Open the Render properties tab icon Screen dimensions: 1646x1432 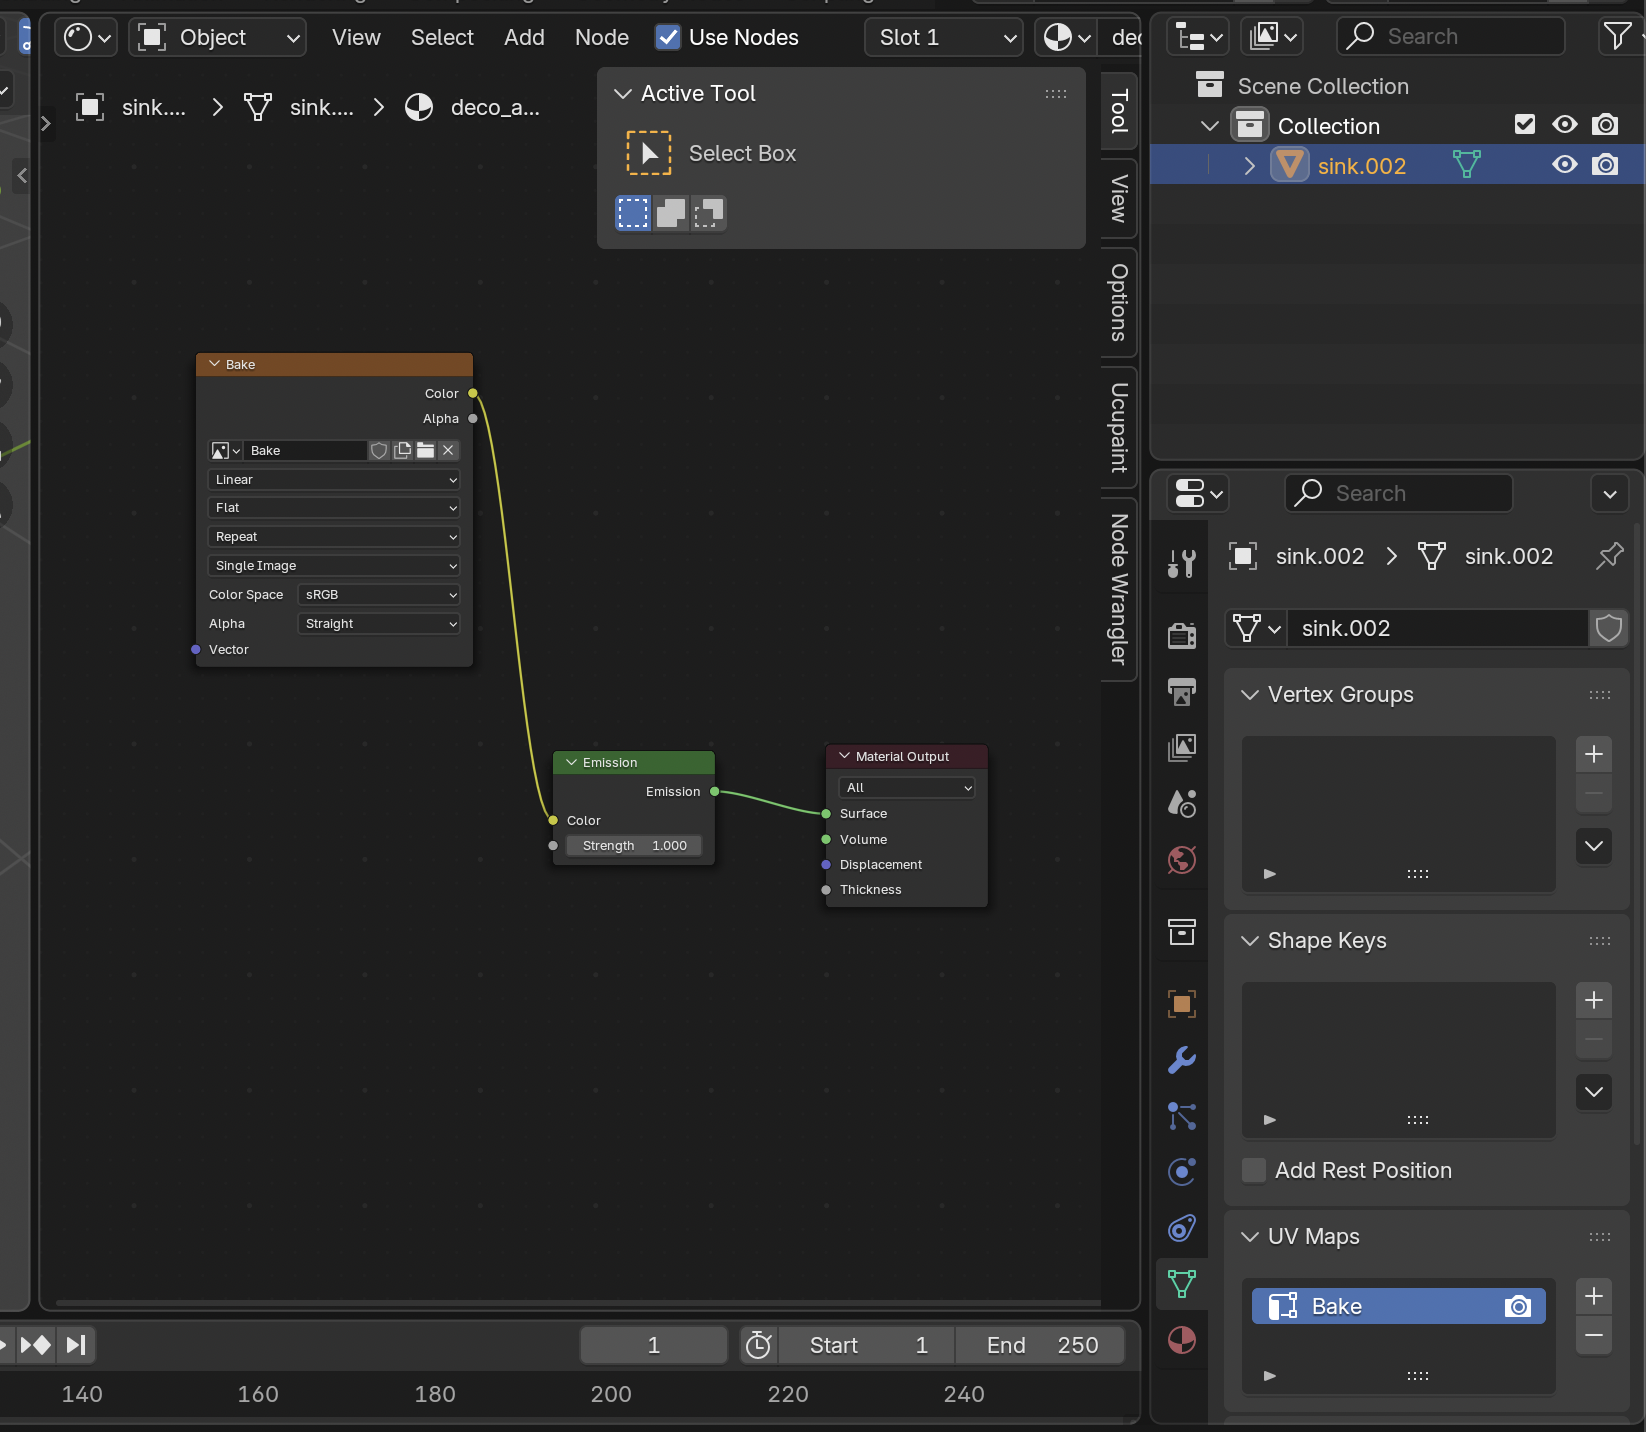click(1182, 635)
